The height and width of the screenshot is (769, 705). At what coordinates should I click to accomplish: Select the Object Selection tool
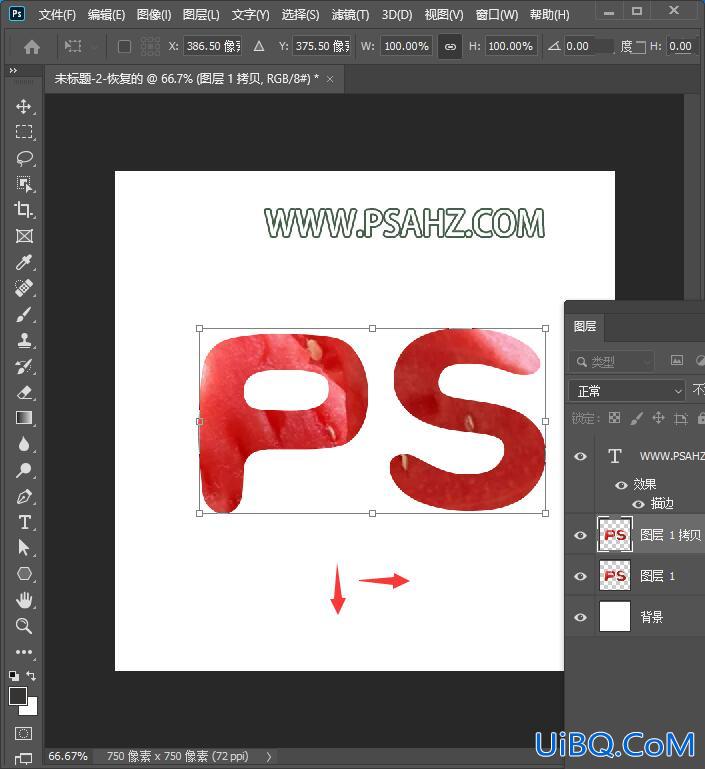tap(24, 184)
